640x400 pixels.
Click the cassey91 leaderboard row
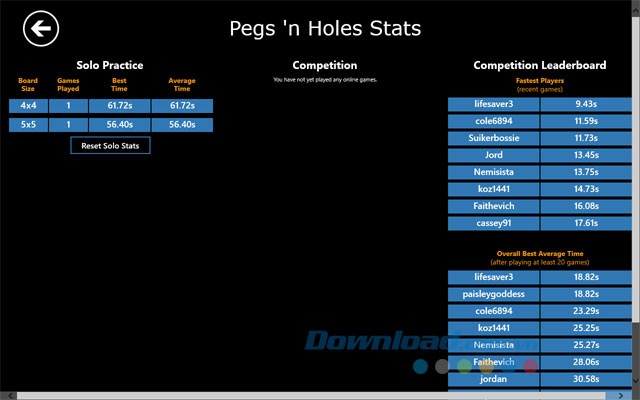494,224
